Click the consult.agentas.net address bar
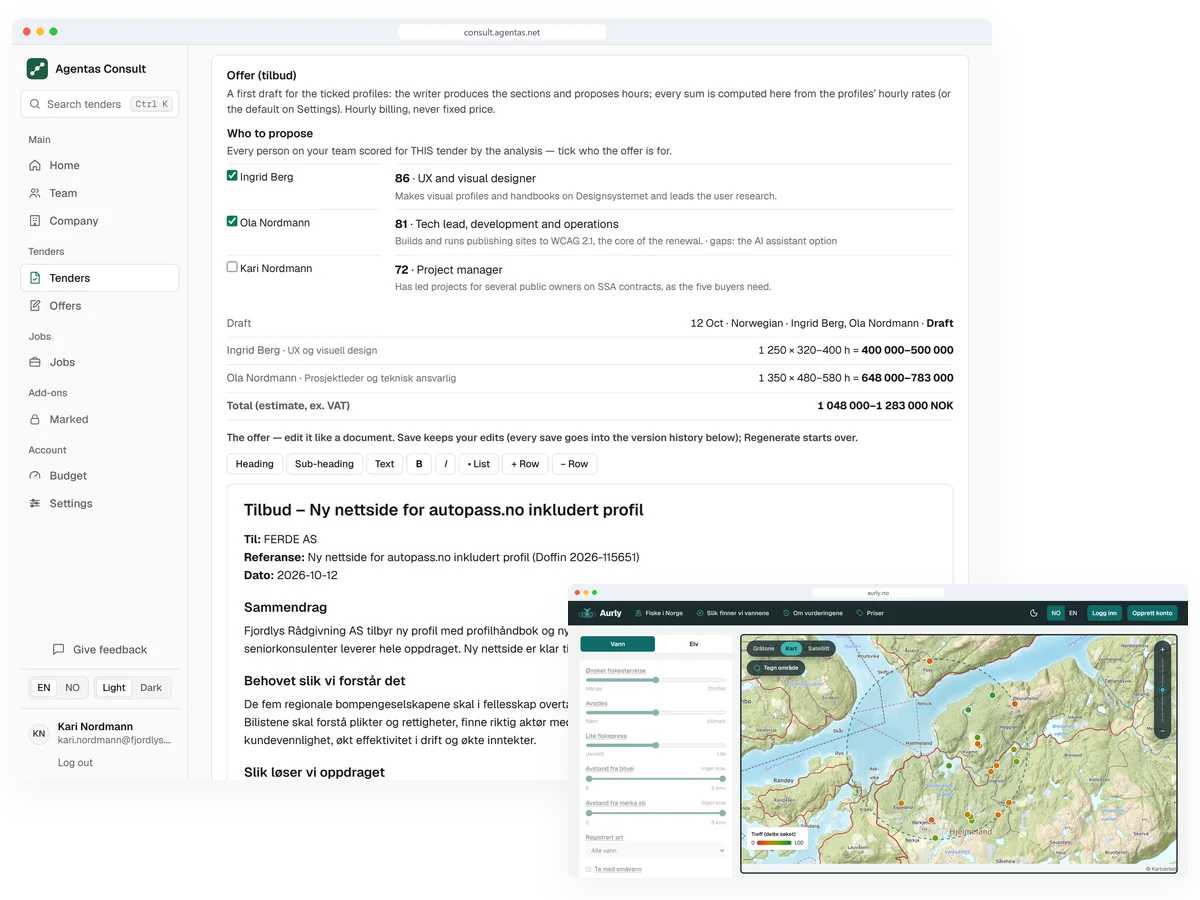 (x=502, y=32)
